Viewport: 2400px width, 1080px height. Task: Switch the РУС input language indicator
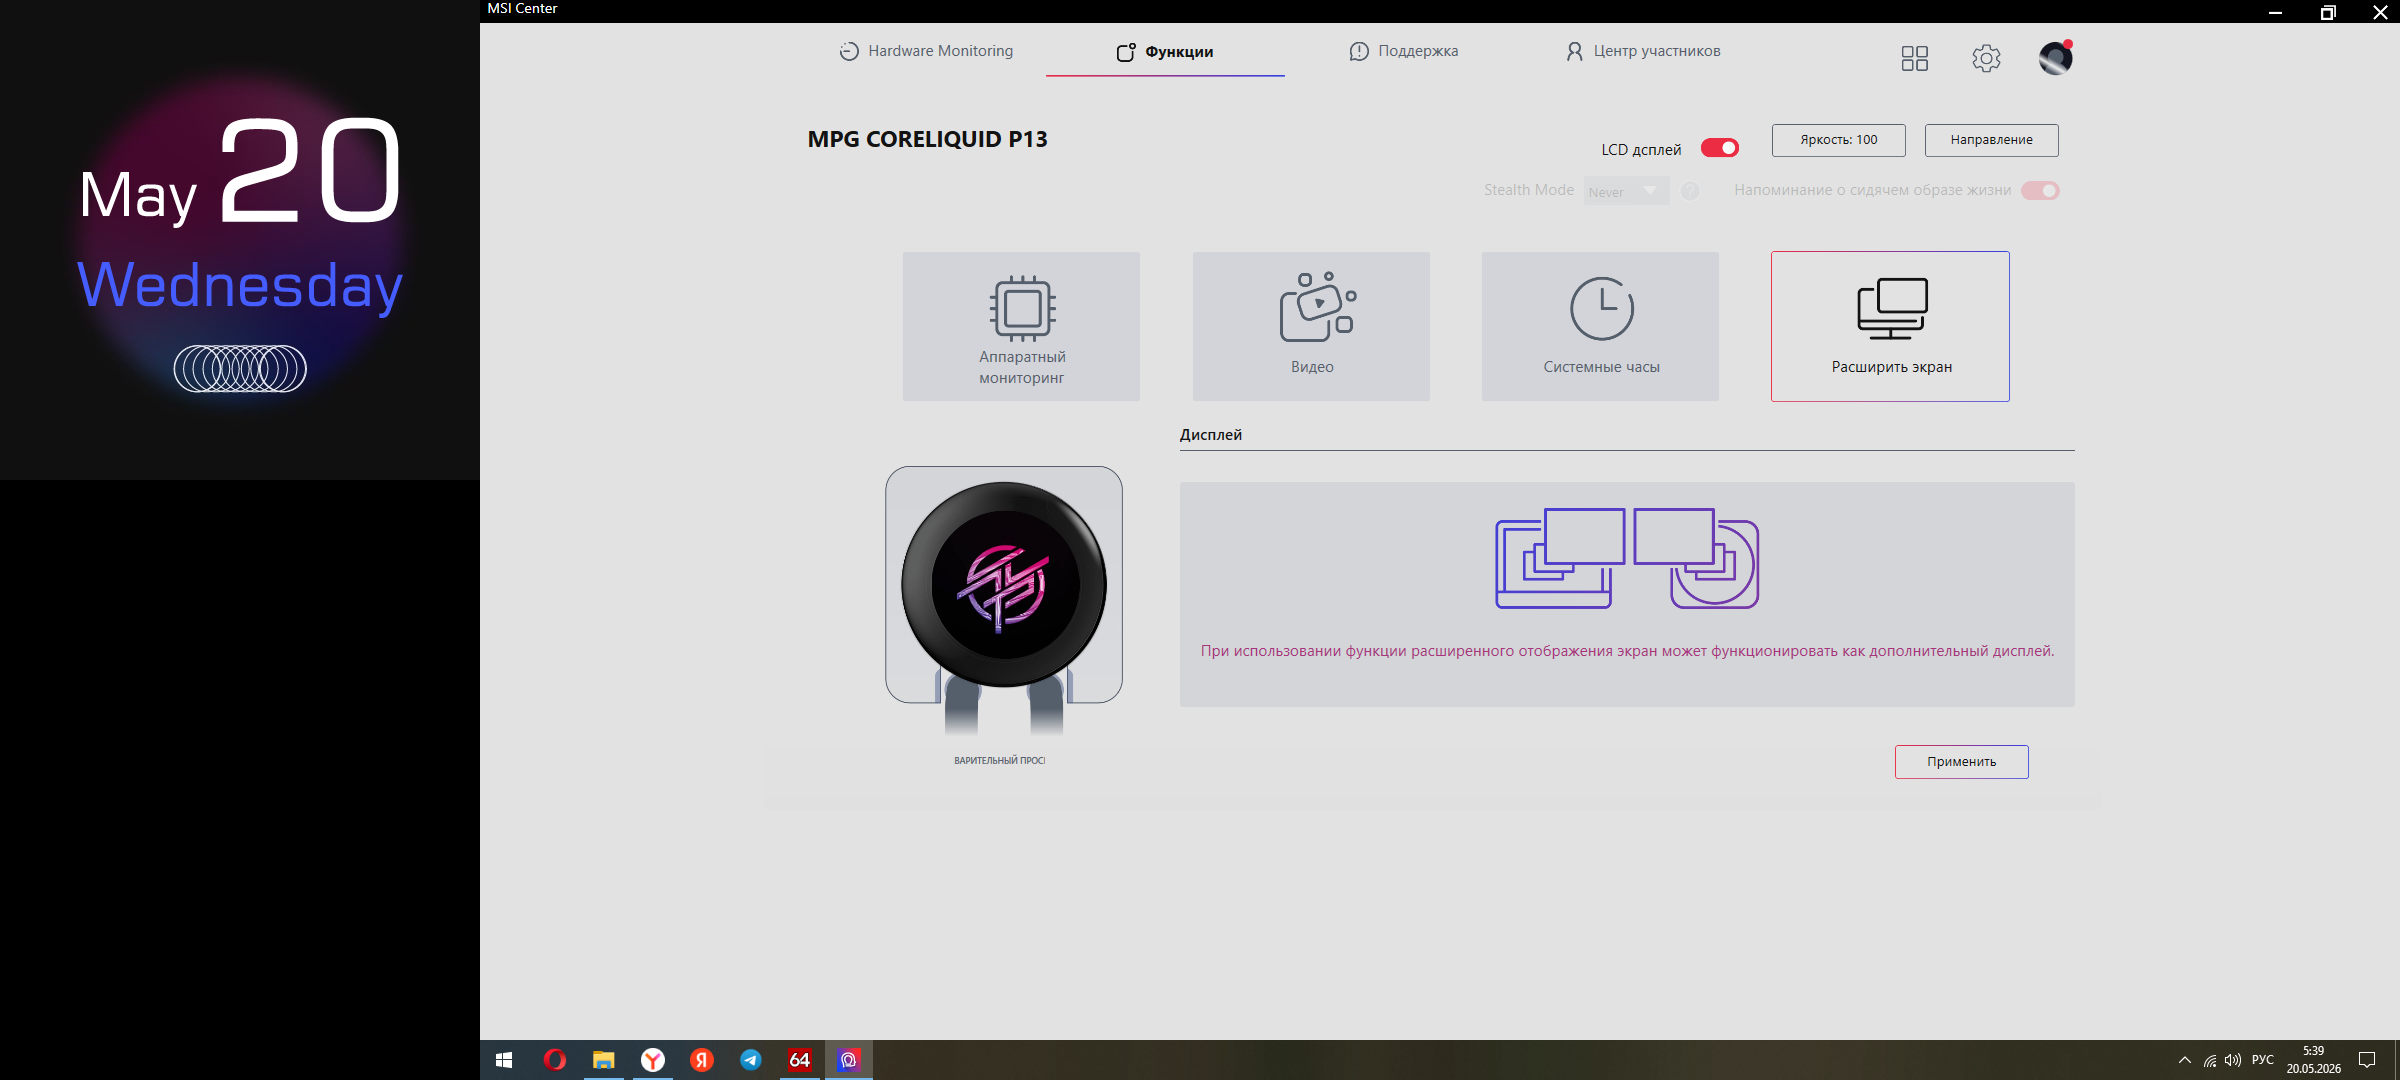pos(2263,1060)
